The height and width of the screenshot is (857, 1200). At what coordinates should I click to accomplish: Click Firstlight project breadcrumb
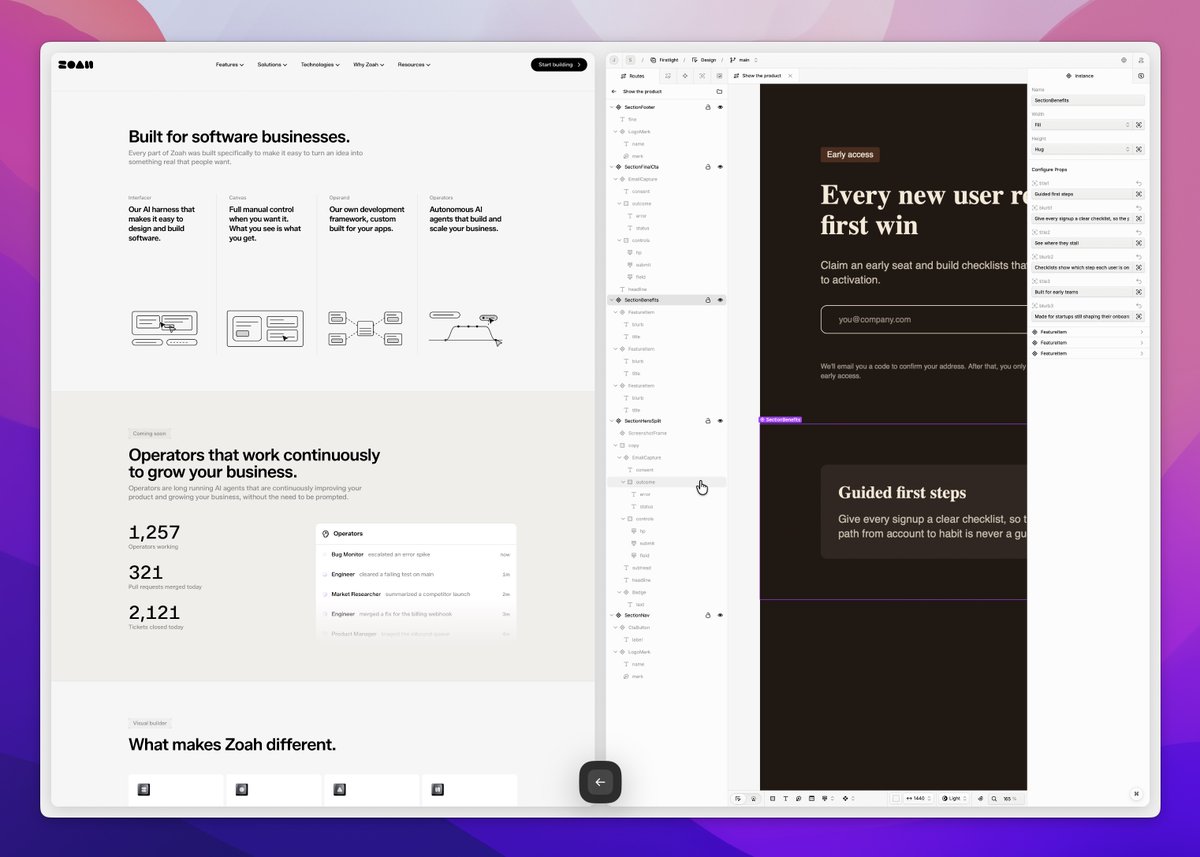click(664, 60)
